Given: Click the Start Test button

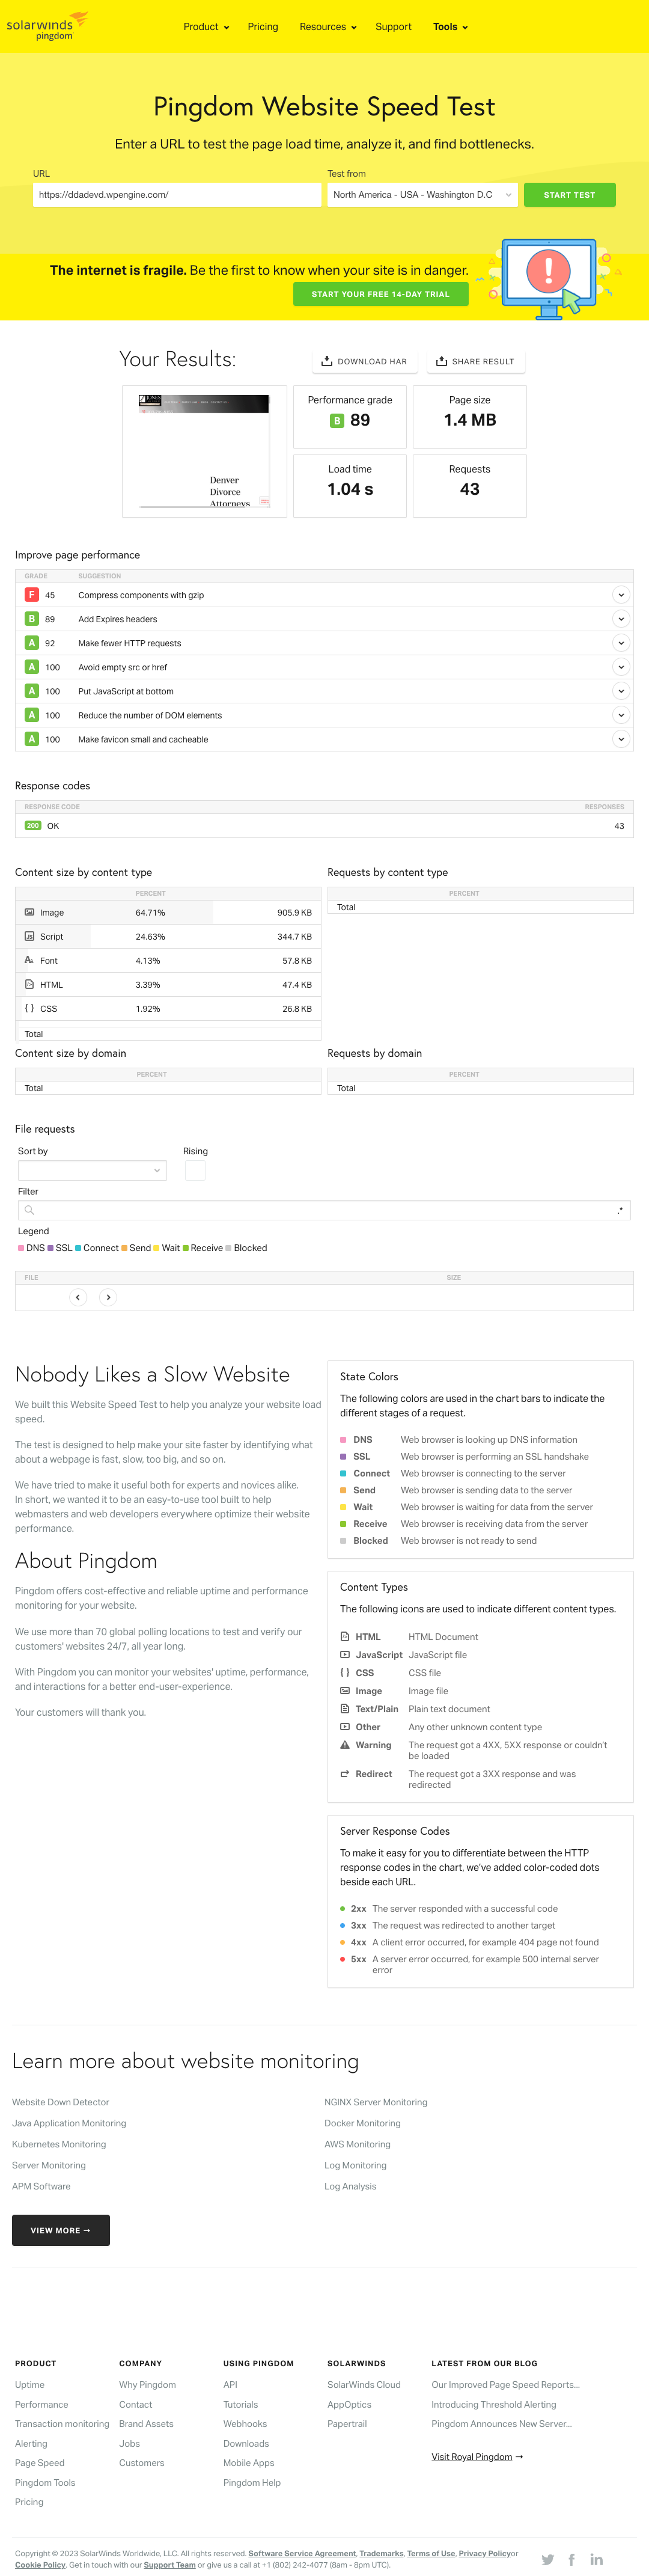Looking at the screenshot, I should pyautogui.click(x=569, y=195).
